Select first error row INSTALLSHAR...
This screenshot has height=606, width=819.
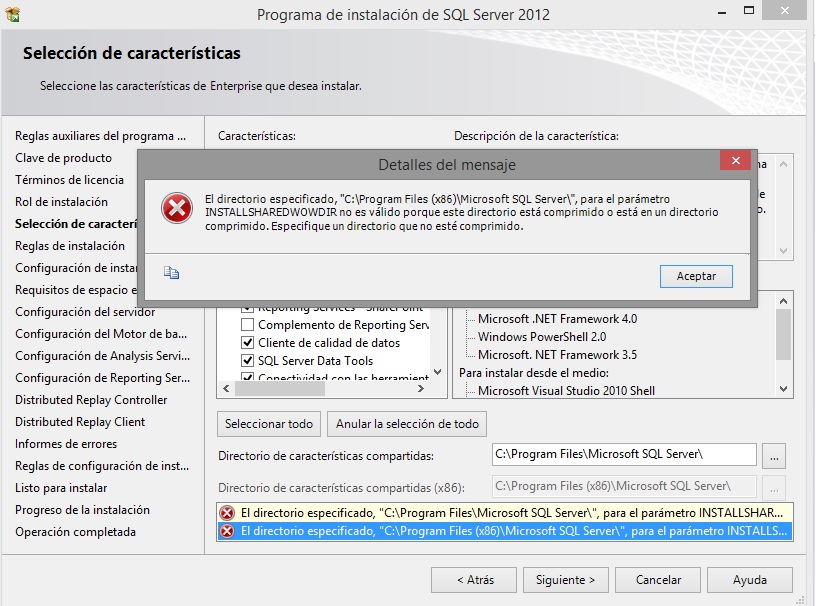(505, 513)
